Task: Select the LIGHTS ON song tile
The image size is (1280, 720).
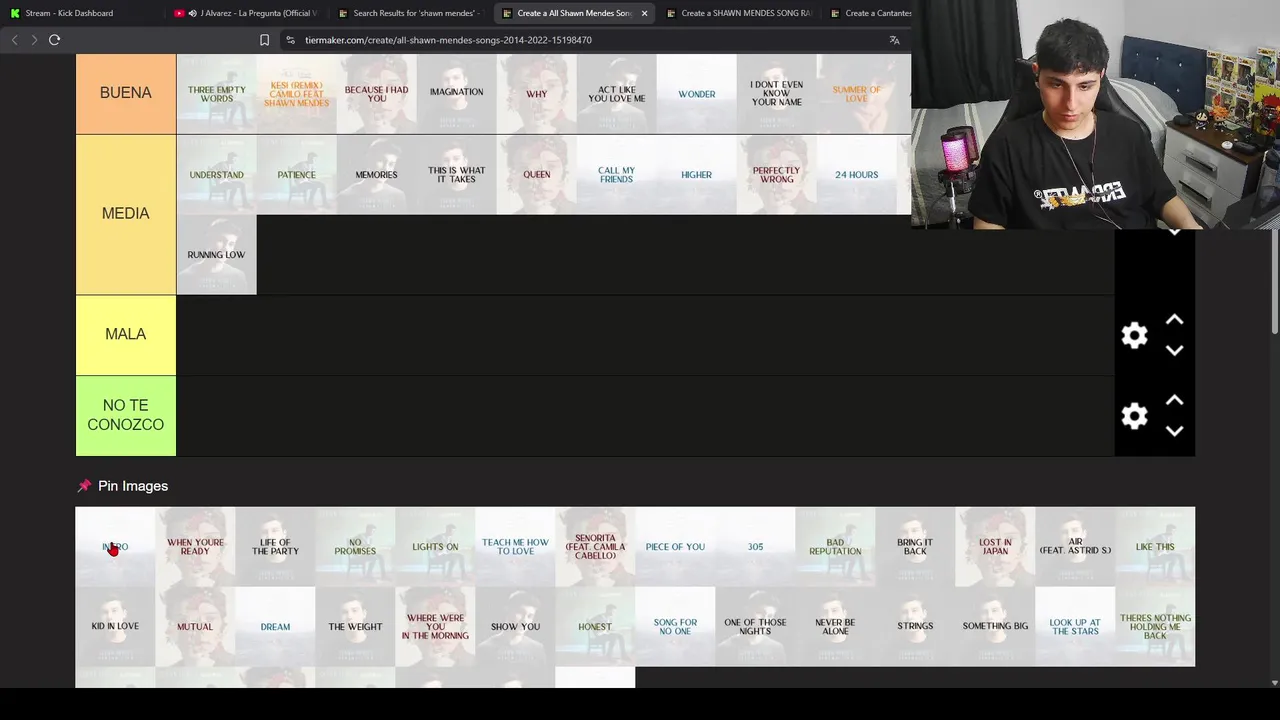Action: point(435,547)
